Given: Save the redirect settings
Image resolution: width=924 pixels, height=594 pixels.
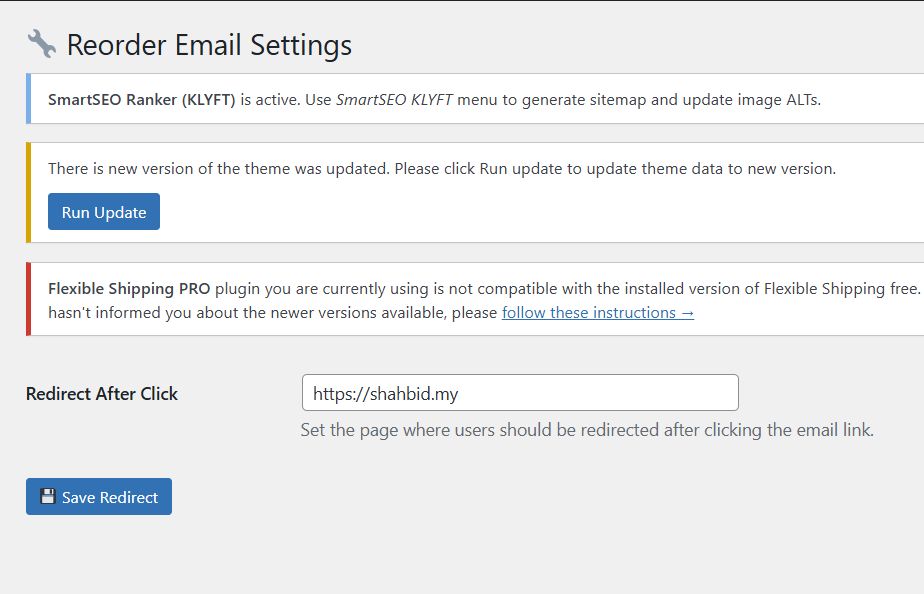Looking at the screenshot, I should [99, 497].
